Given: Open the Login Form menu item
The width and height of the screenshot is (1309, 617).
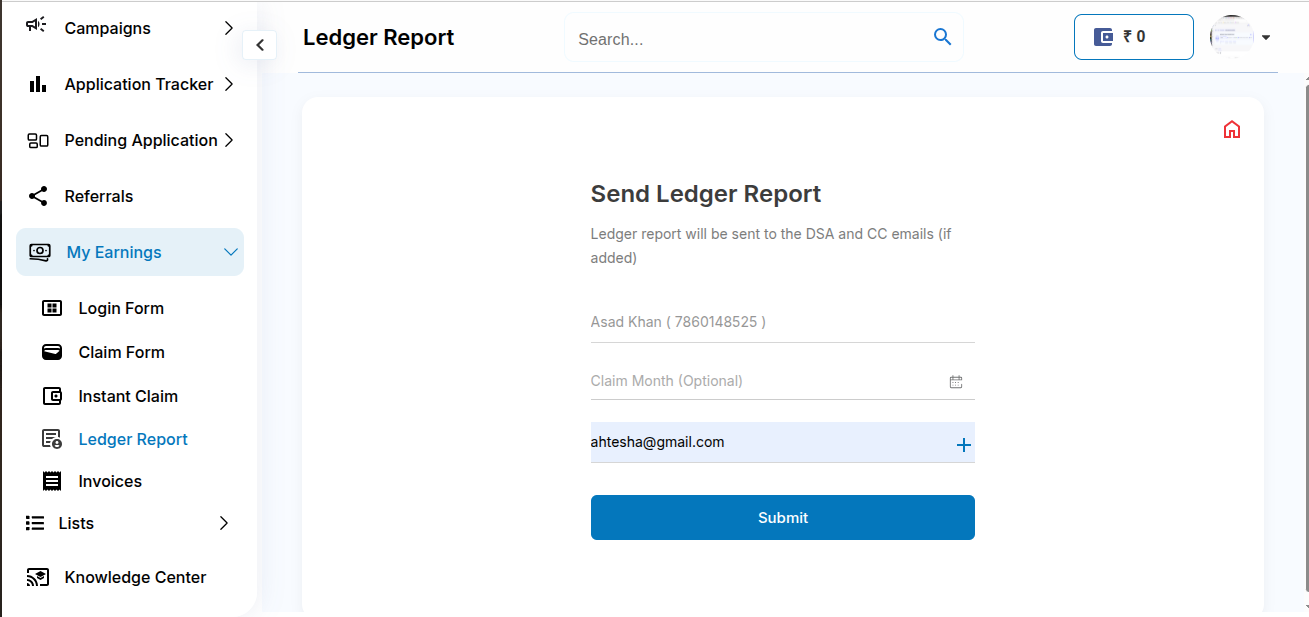Looking at the screenshot, I should (x=121, y=308).
